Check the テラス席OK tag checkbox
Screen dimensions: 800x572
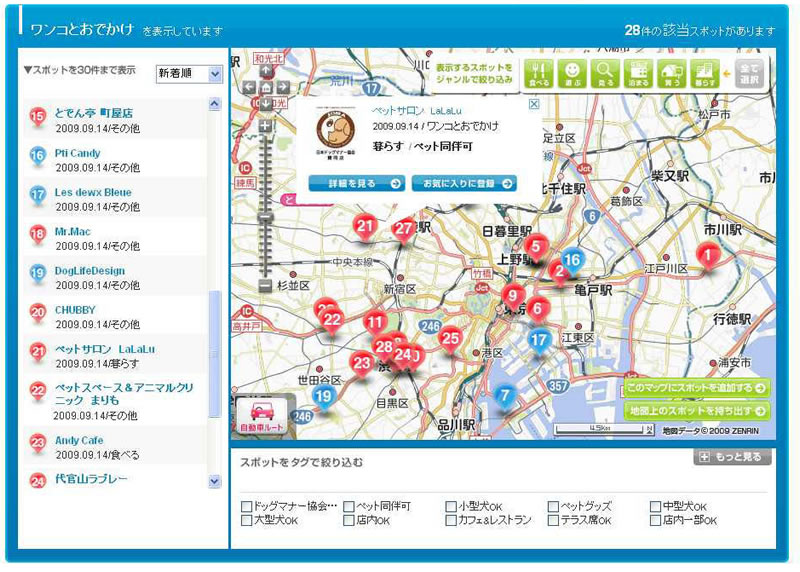(553, 520)
